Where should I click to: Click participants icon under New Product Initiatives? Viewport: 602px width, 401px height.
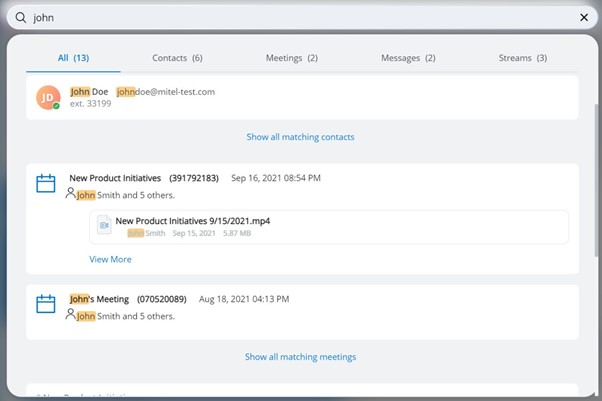pos(70,194)
